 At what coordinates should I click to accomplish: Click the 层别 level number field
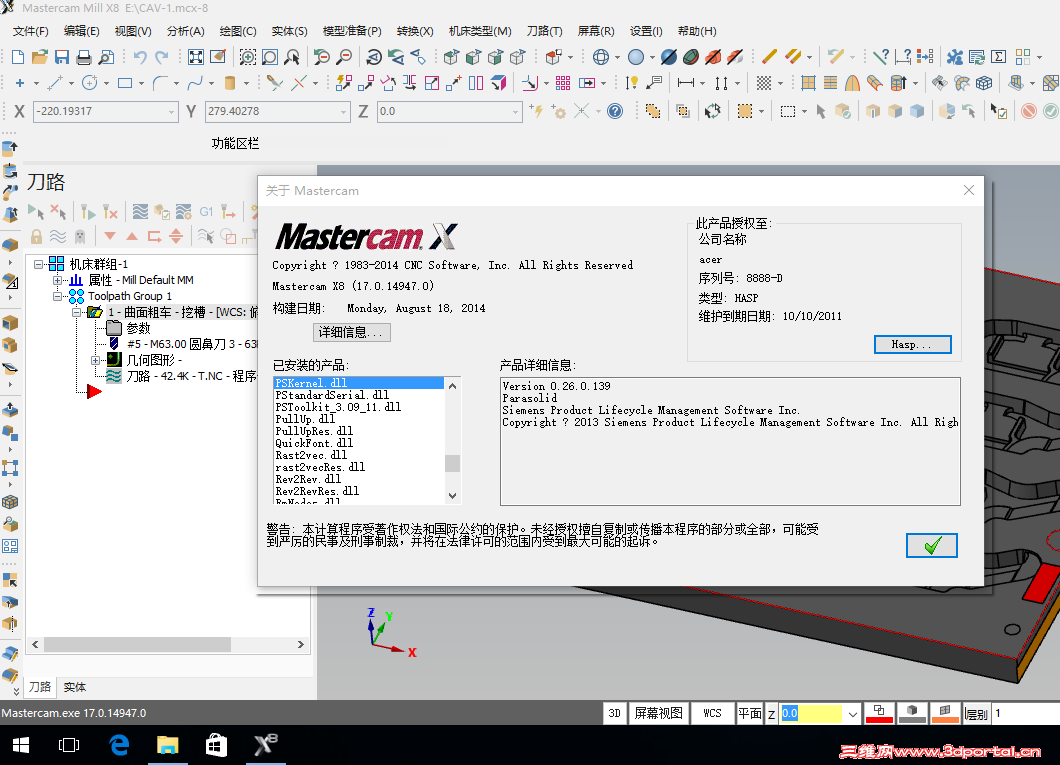coord(1025,714)
